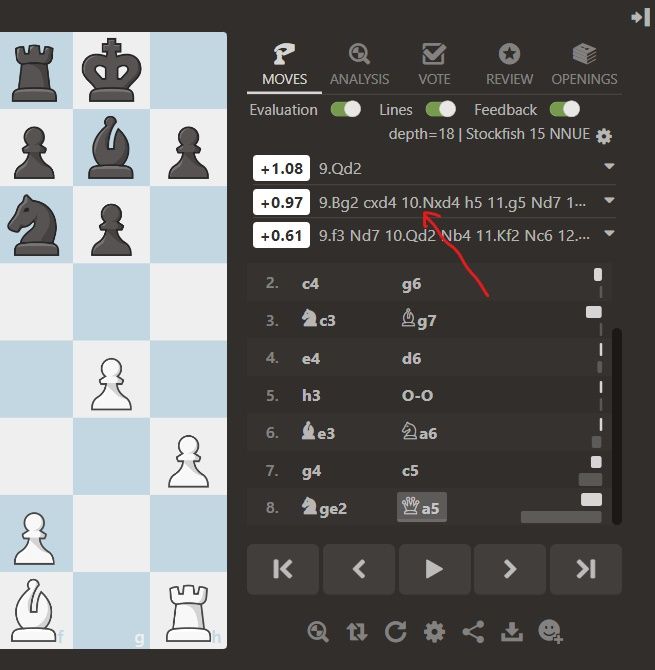Jump to white's move 2. c4
The image size is (655, 670).
pyautogui.click(x=310, y=283)
